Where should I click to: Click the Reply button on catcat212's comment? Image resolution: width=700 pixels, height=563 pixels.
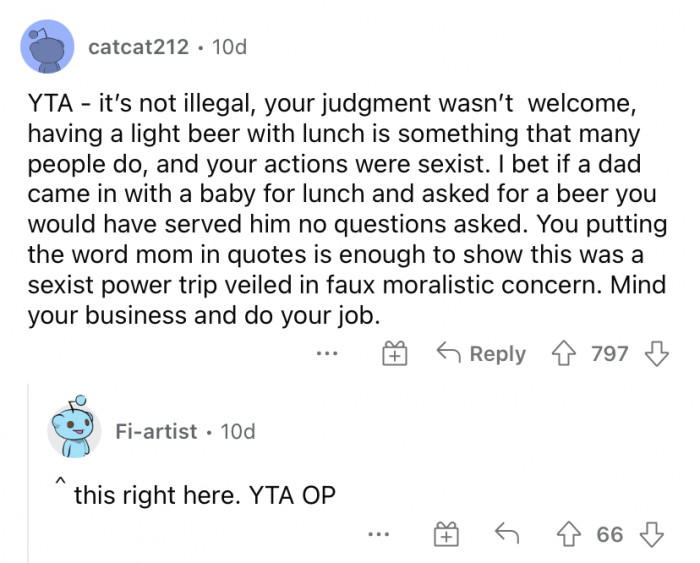point(481,353)
